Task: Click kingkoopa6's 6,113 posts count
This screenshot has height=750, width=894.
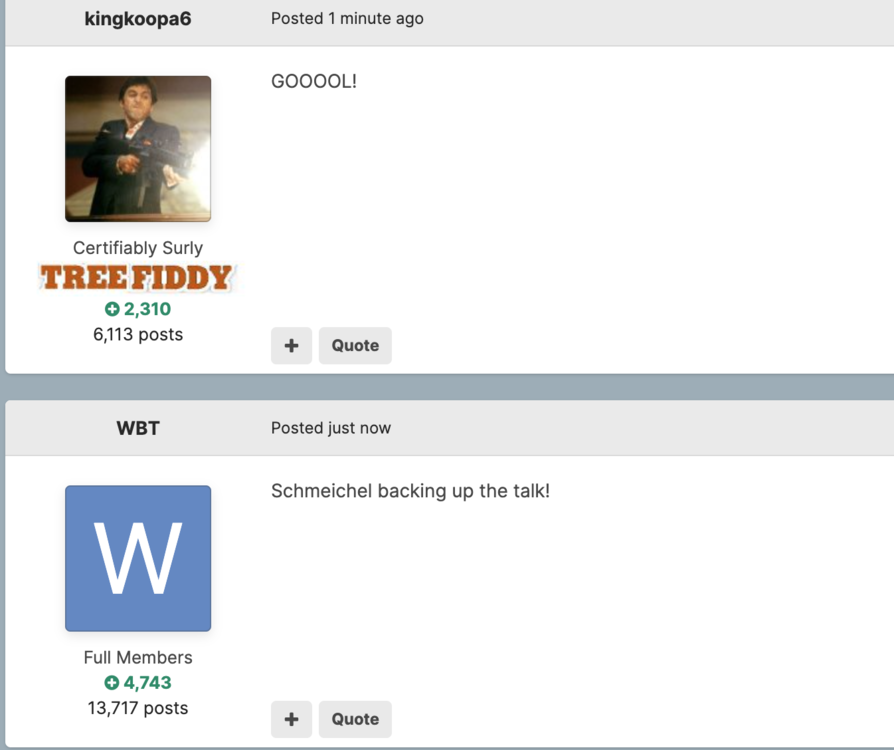Action: 138,334
